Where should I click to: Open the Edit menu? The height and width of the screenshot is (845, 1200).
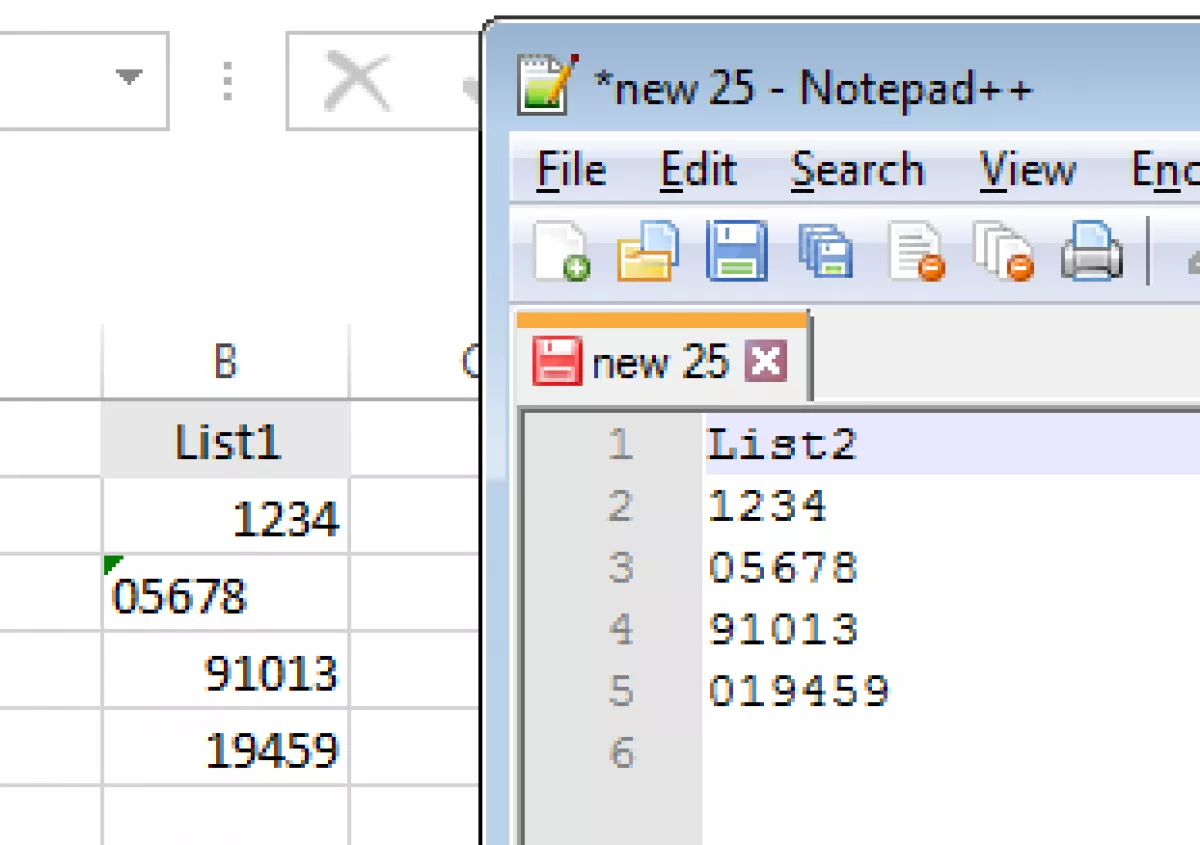[x=697, y=169]
